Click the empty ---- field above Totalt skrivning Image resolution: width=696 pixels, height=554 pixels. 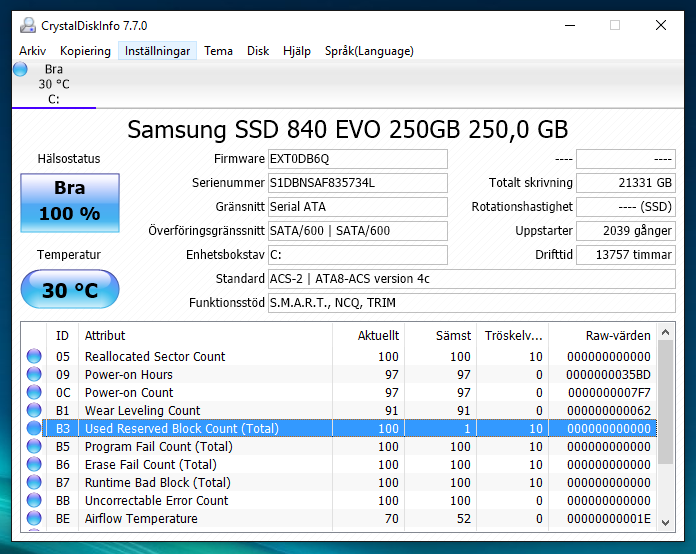[x=626, y=159]
